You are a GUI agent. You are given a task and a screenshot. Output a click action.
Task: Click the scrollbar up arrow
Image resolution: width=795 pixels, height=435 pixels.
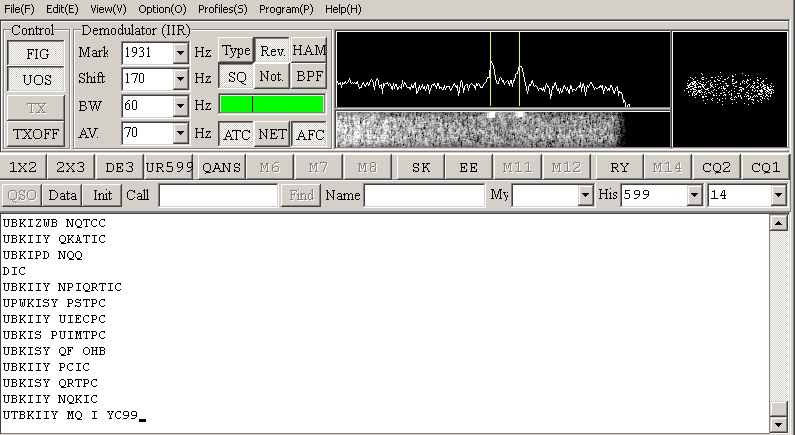tap(778, 223)
